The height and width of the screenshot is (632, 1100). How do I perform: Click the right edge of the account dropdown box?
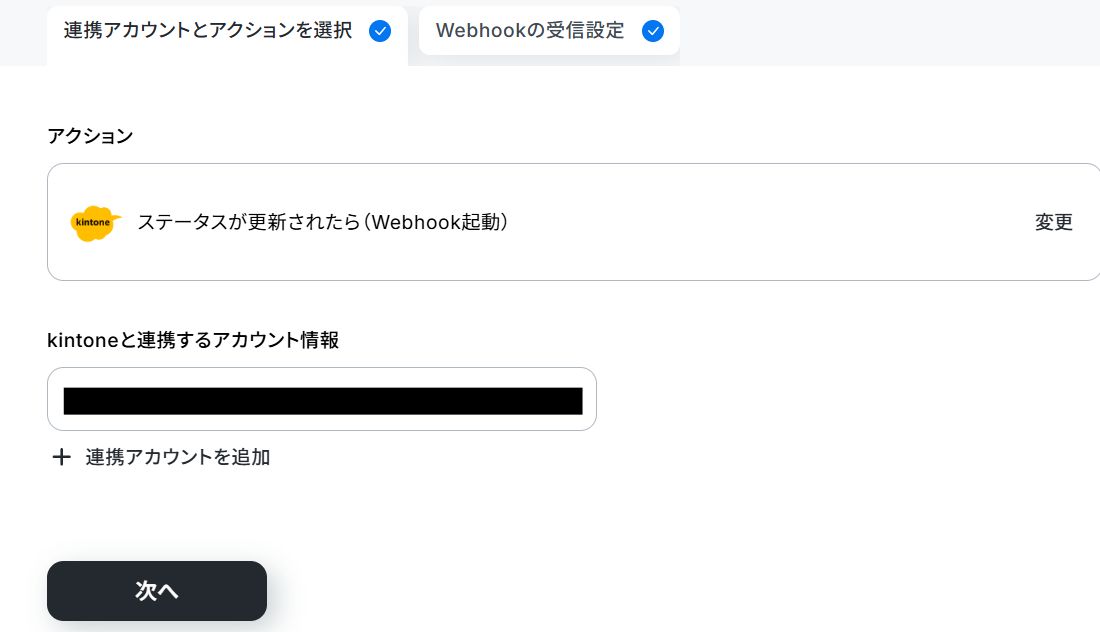[x=589, y=399]
